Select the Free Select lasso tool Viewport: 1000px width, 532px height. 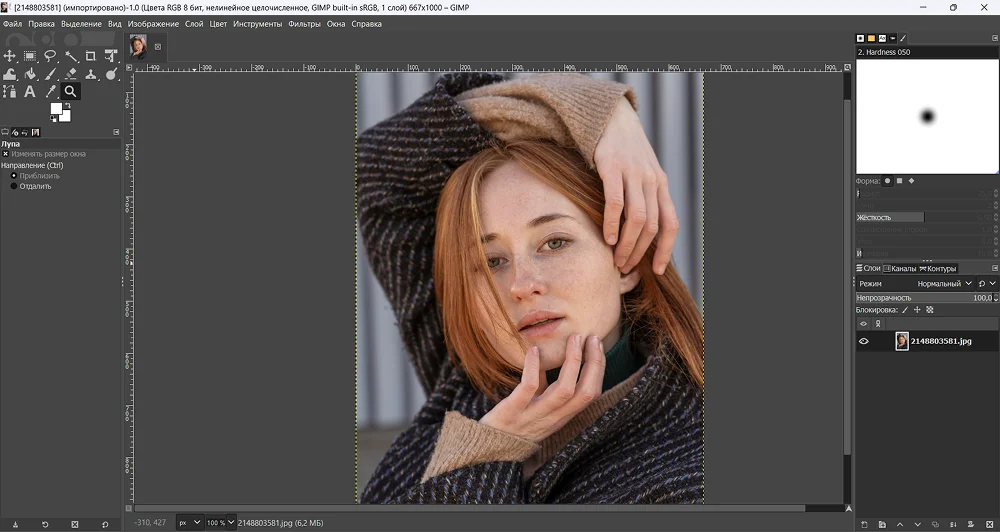click(50, 57)
